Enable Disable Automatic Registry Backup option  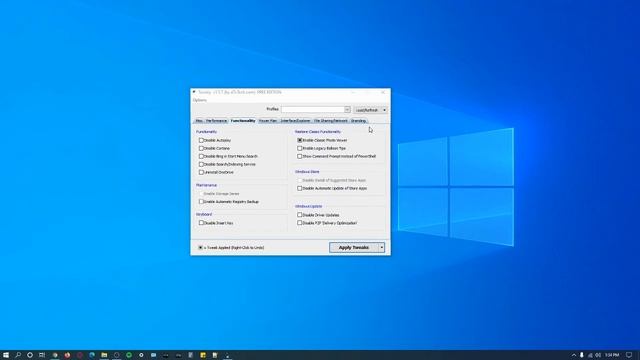pyautogui.click(x=201, y=202)
